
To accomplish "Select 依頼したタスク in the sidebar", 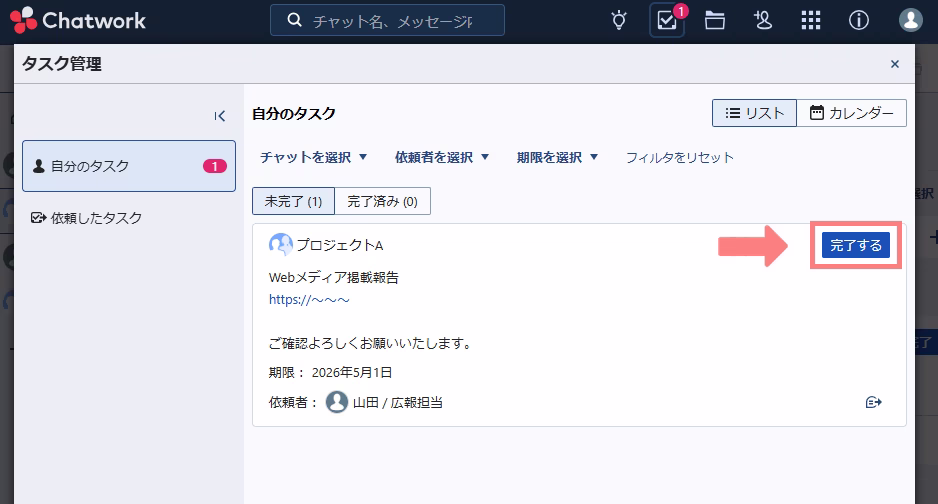I will pos(87,218).
